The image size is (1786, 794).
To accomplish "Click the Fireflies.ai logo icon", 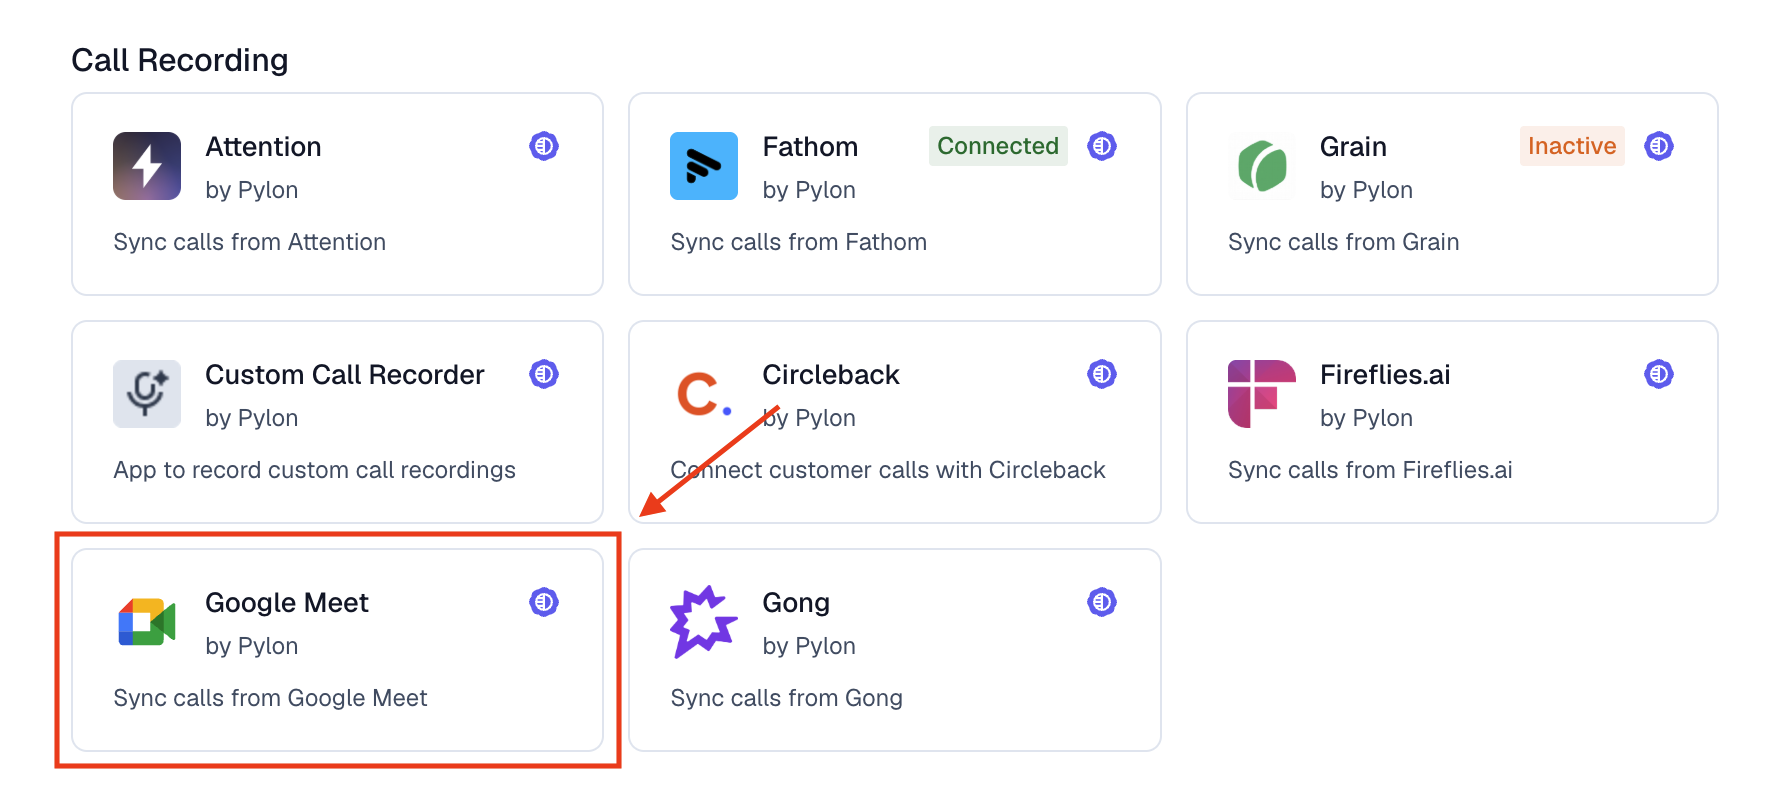I will point(1261,394).
